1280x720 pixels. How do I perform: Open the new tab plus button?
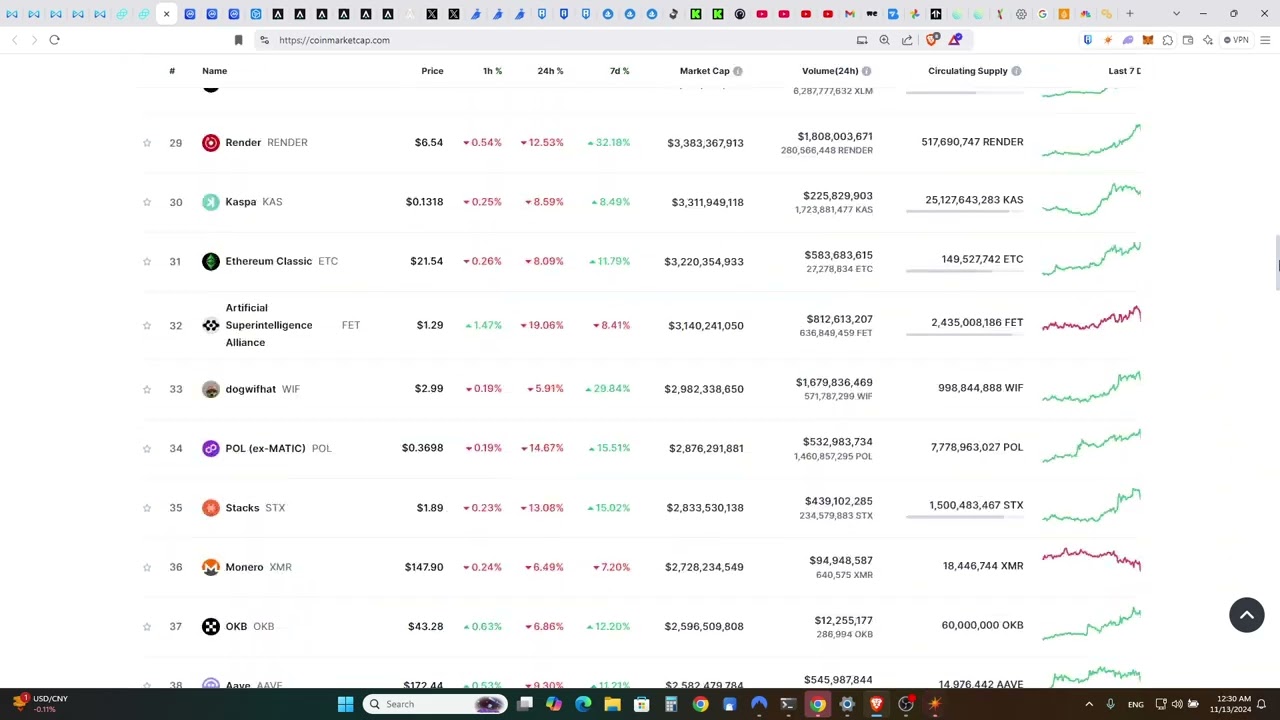(1130, 14)
